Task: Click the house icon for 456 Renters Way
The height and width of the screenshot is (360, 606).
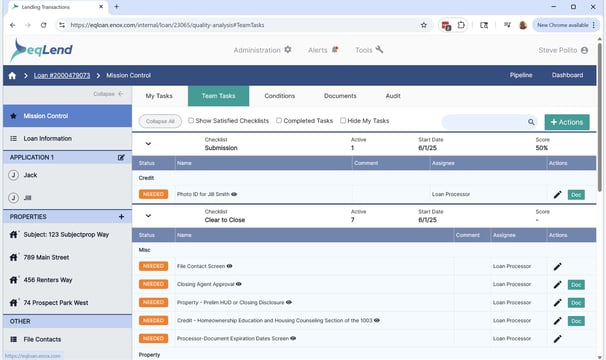Action: coord(14,280)
